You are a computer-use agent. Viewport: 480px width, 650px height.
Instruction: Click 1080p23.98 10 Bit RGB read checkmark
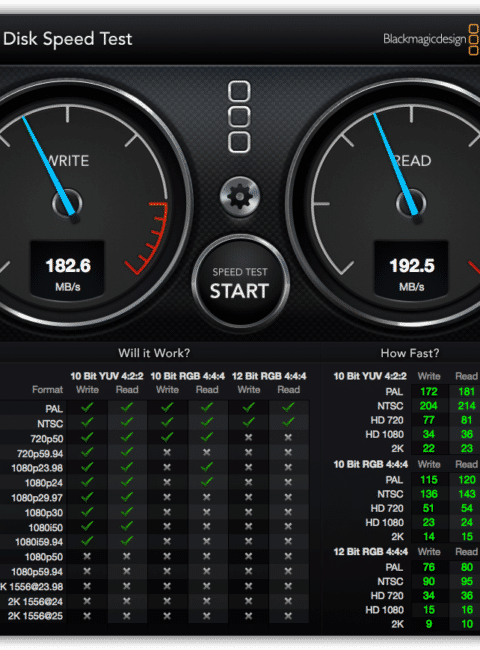pyautogui.click(x=207, y=467)
